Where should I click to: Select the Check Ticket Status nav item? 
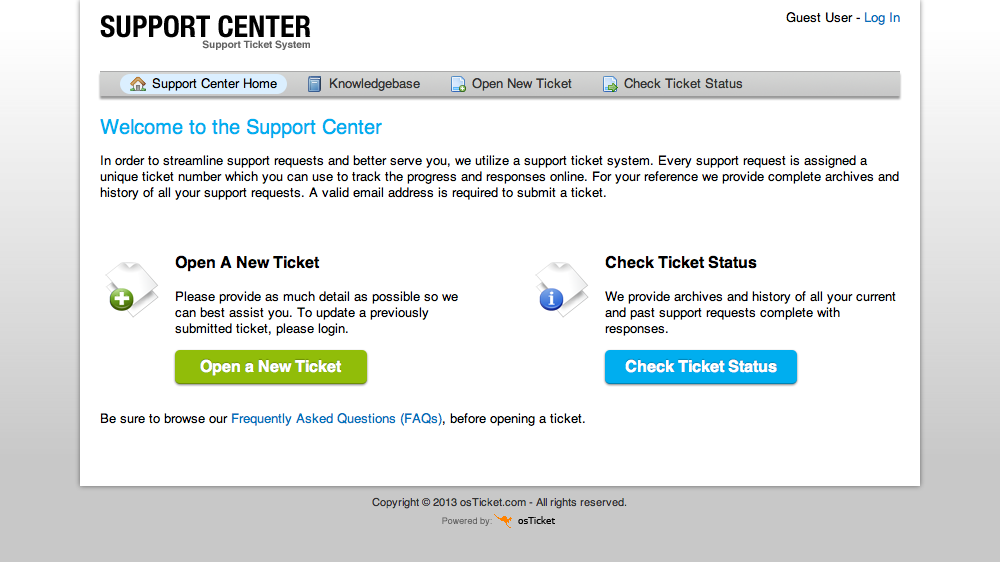673,84
